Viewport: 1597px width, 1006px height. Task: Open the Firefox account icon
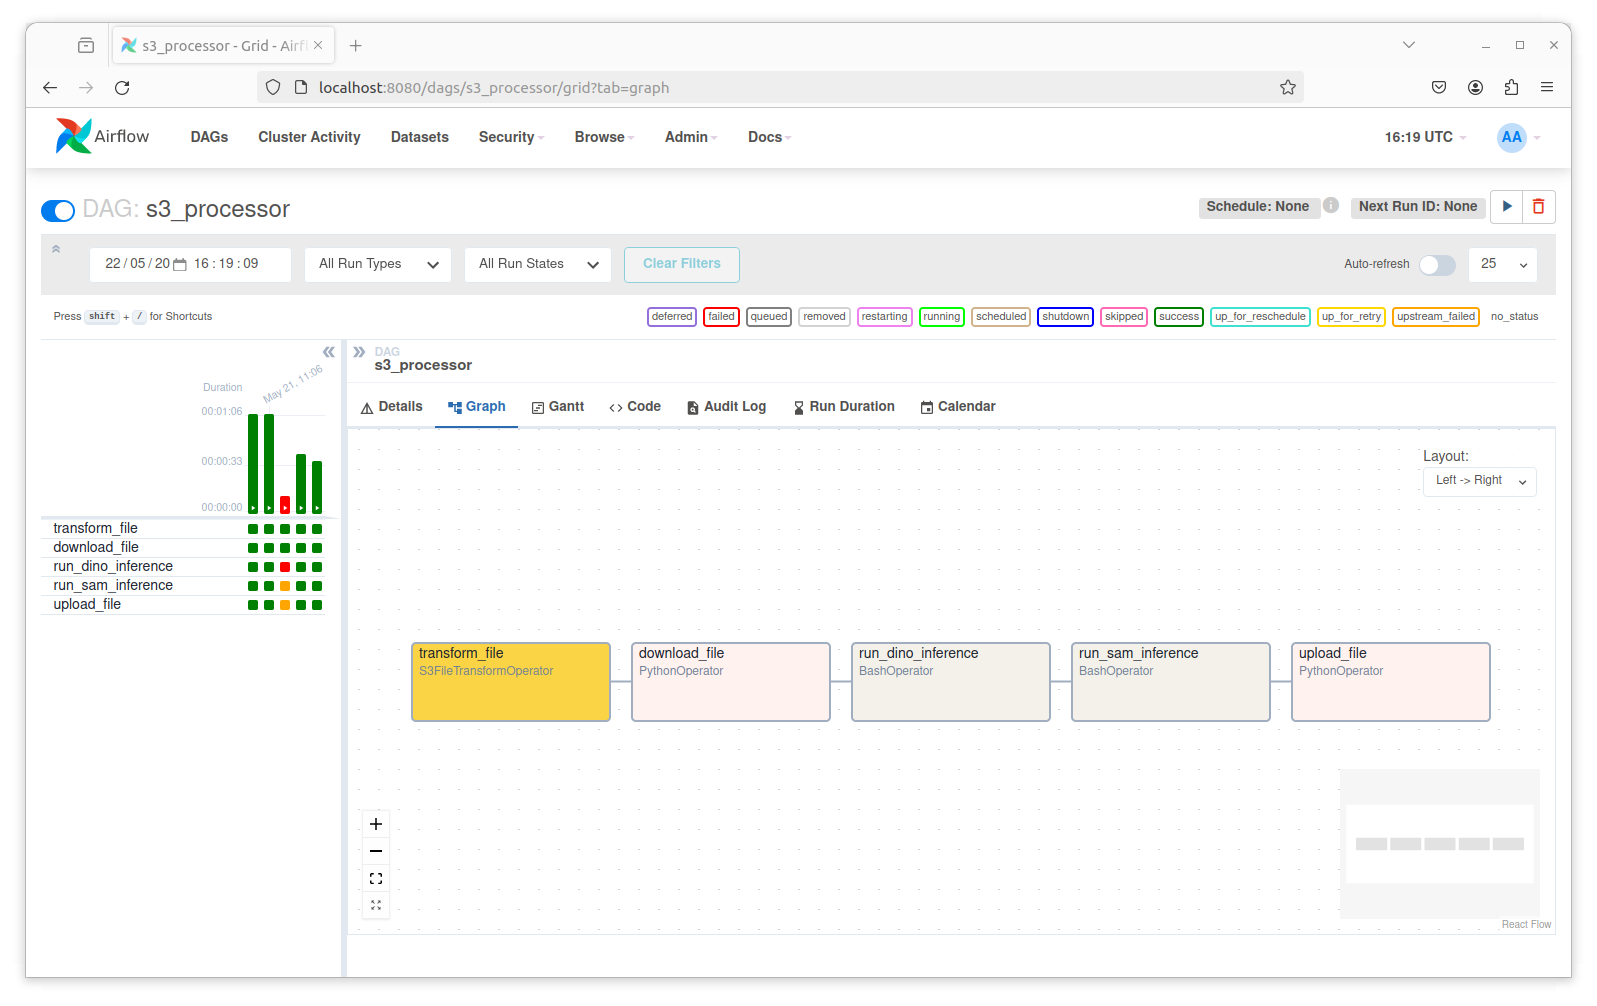(x=1475, y=88)
